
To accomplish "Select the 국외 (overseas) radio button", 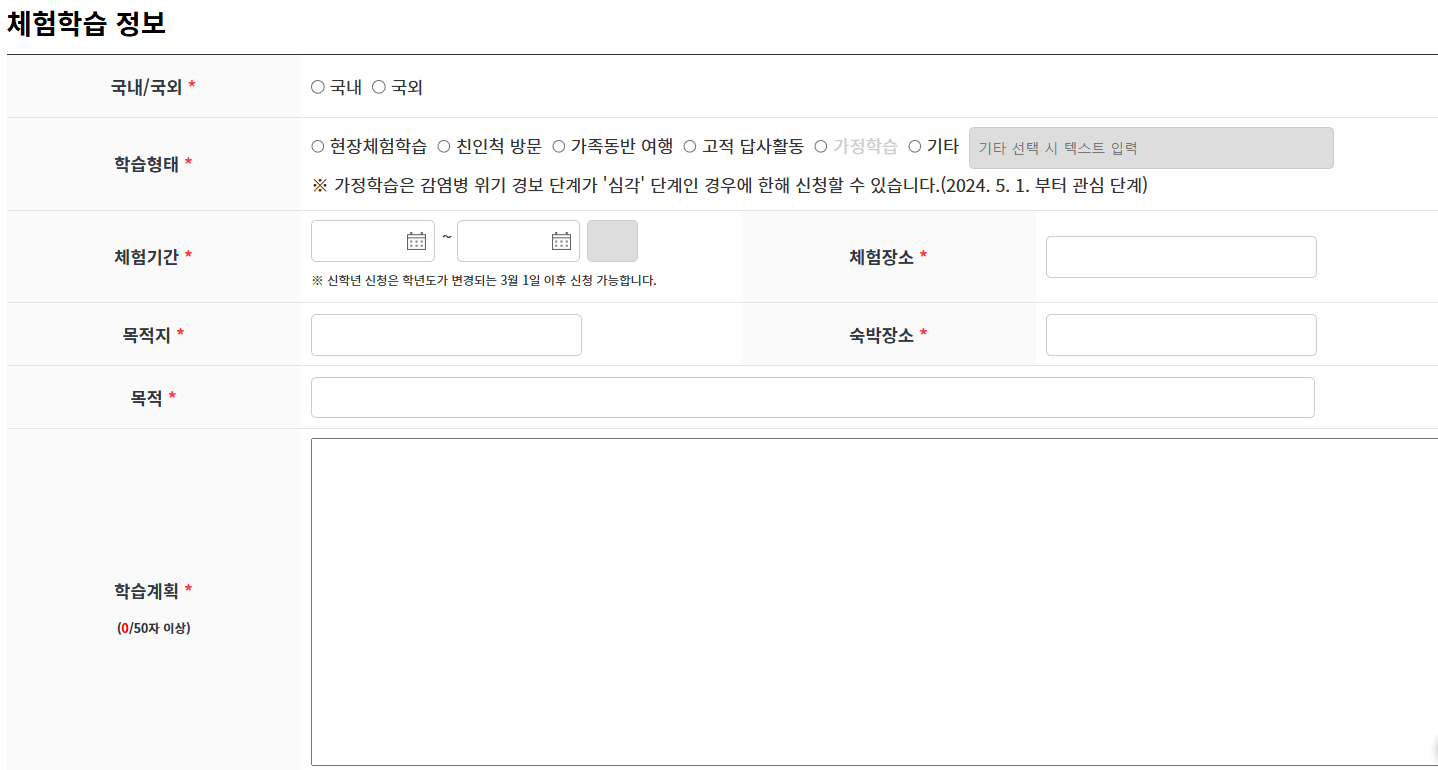I will [x=378, y=87].
